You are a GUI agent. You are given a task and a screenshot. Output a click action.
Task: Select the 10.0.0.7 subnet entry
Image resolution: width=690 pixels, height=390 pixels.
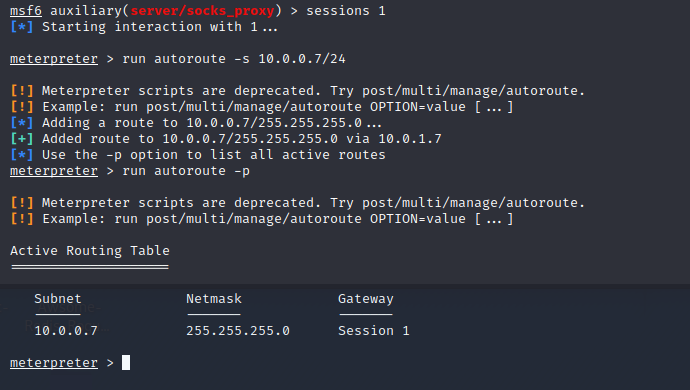point(66,331)
